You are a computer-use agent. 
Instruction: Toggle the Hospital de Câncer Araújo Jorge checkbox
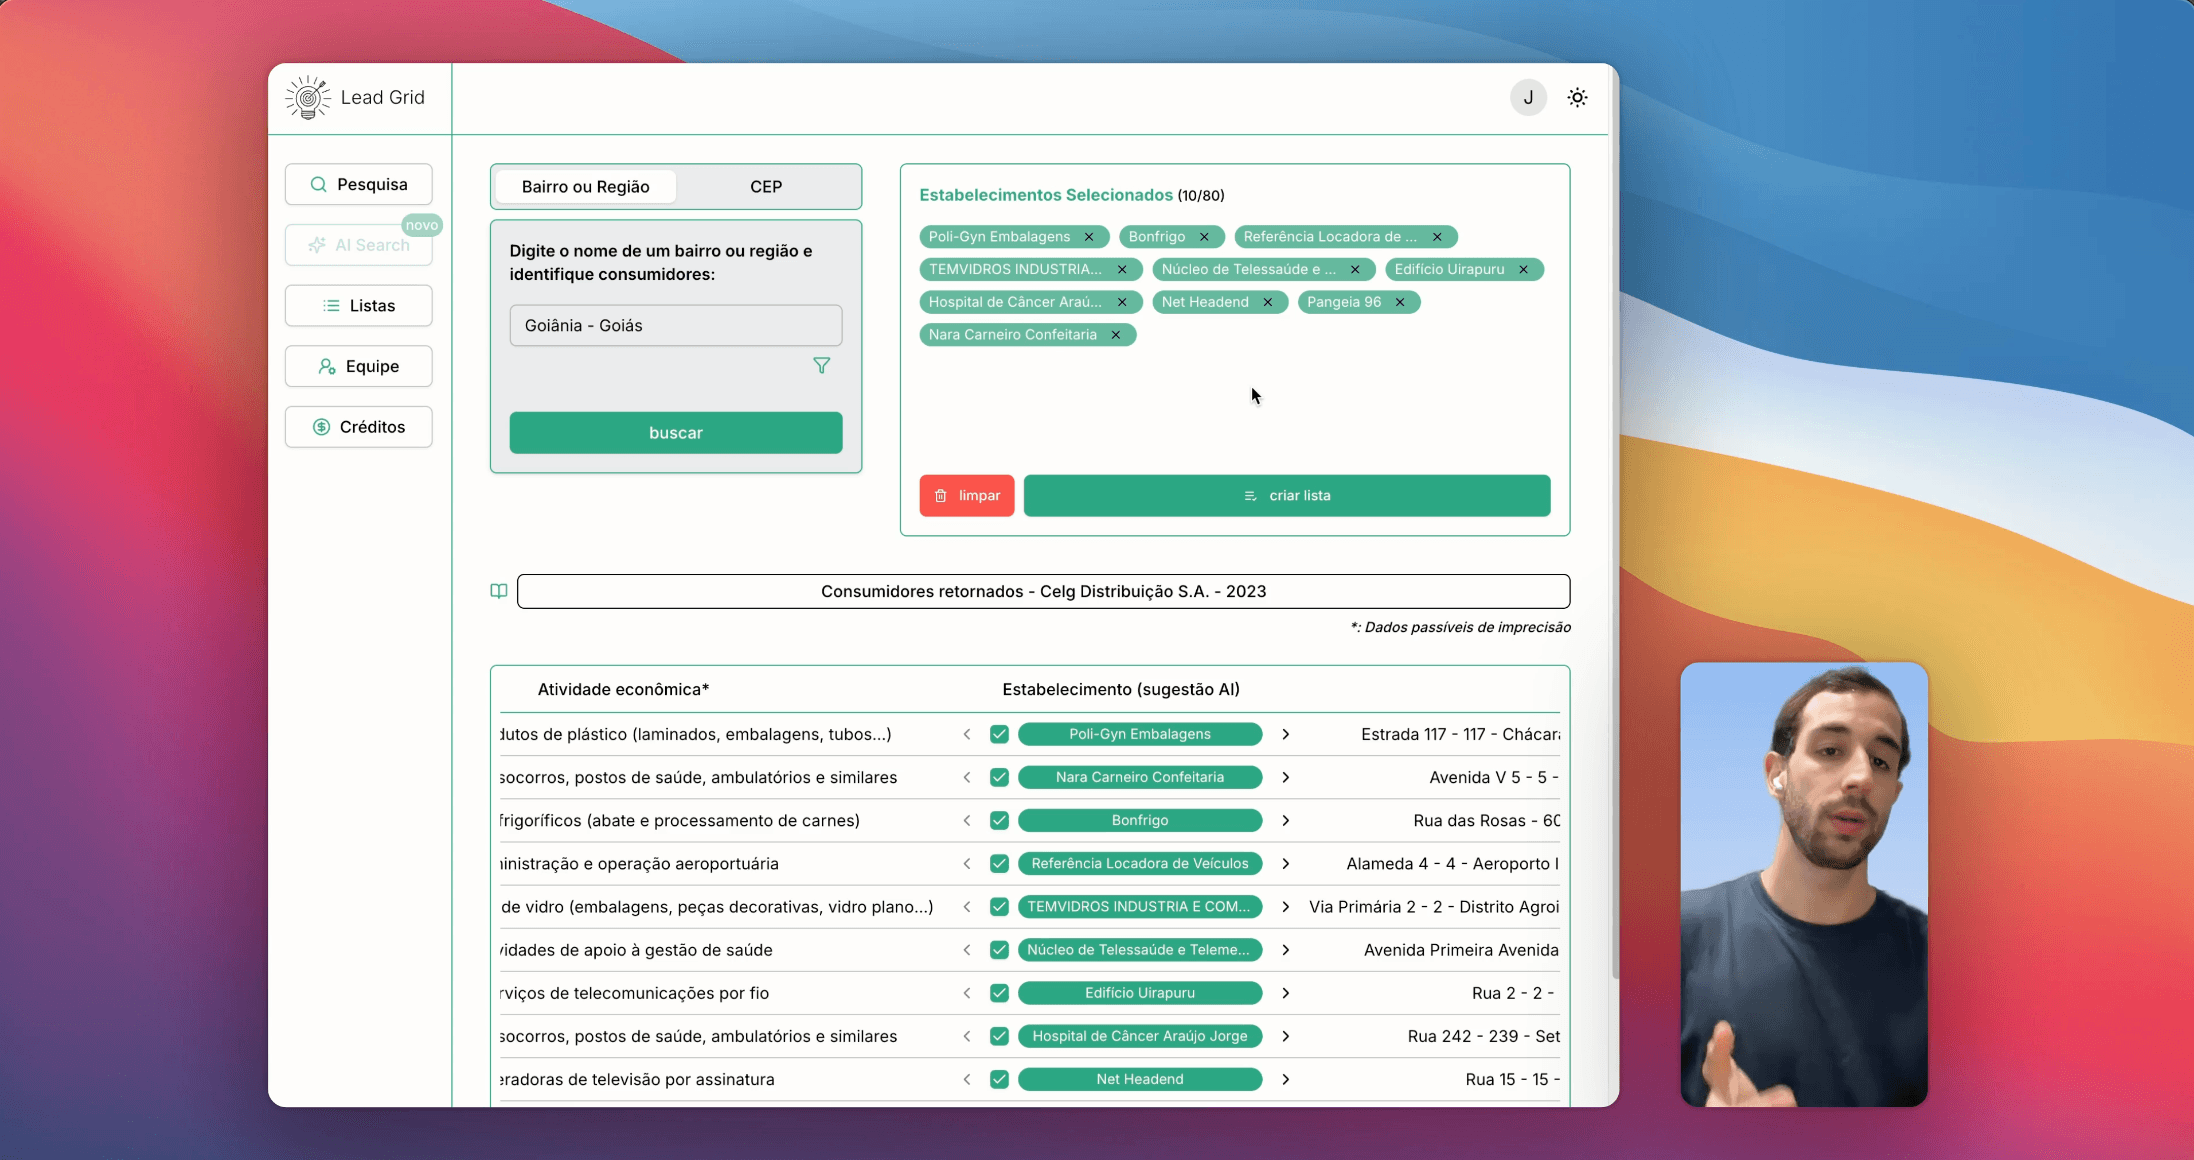pyautogui.click(x=999, y=1036)
